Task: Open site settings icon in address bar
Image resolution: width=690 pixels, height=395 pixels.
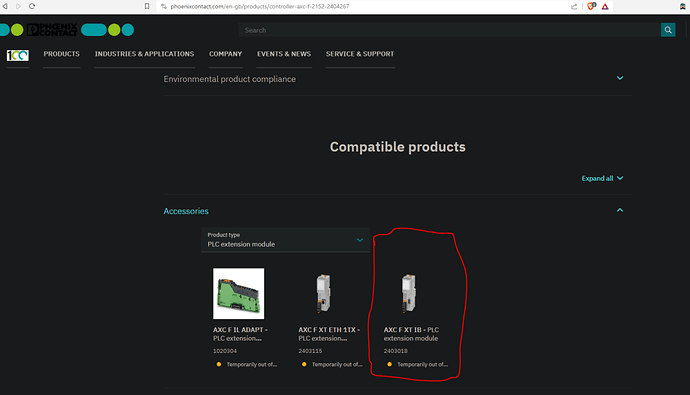Action: click(x=164, y=6)
